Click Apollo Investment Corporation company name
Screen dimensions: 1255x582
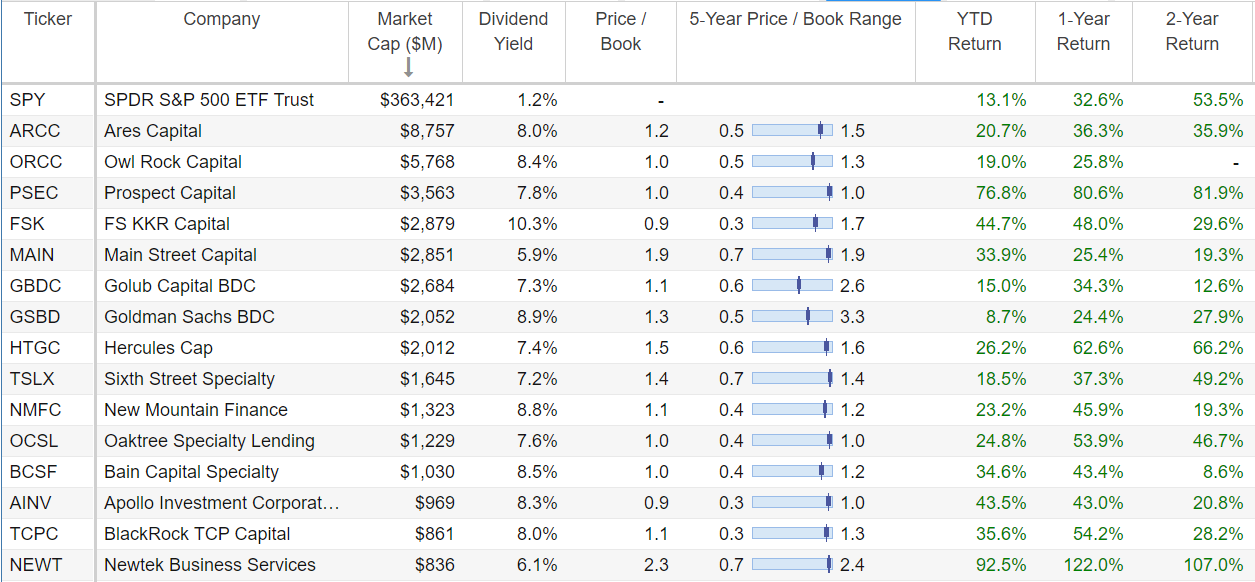(x=221, y=503)
